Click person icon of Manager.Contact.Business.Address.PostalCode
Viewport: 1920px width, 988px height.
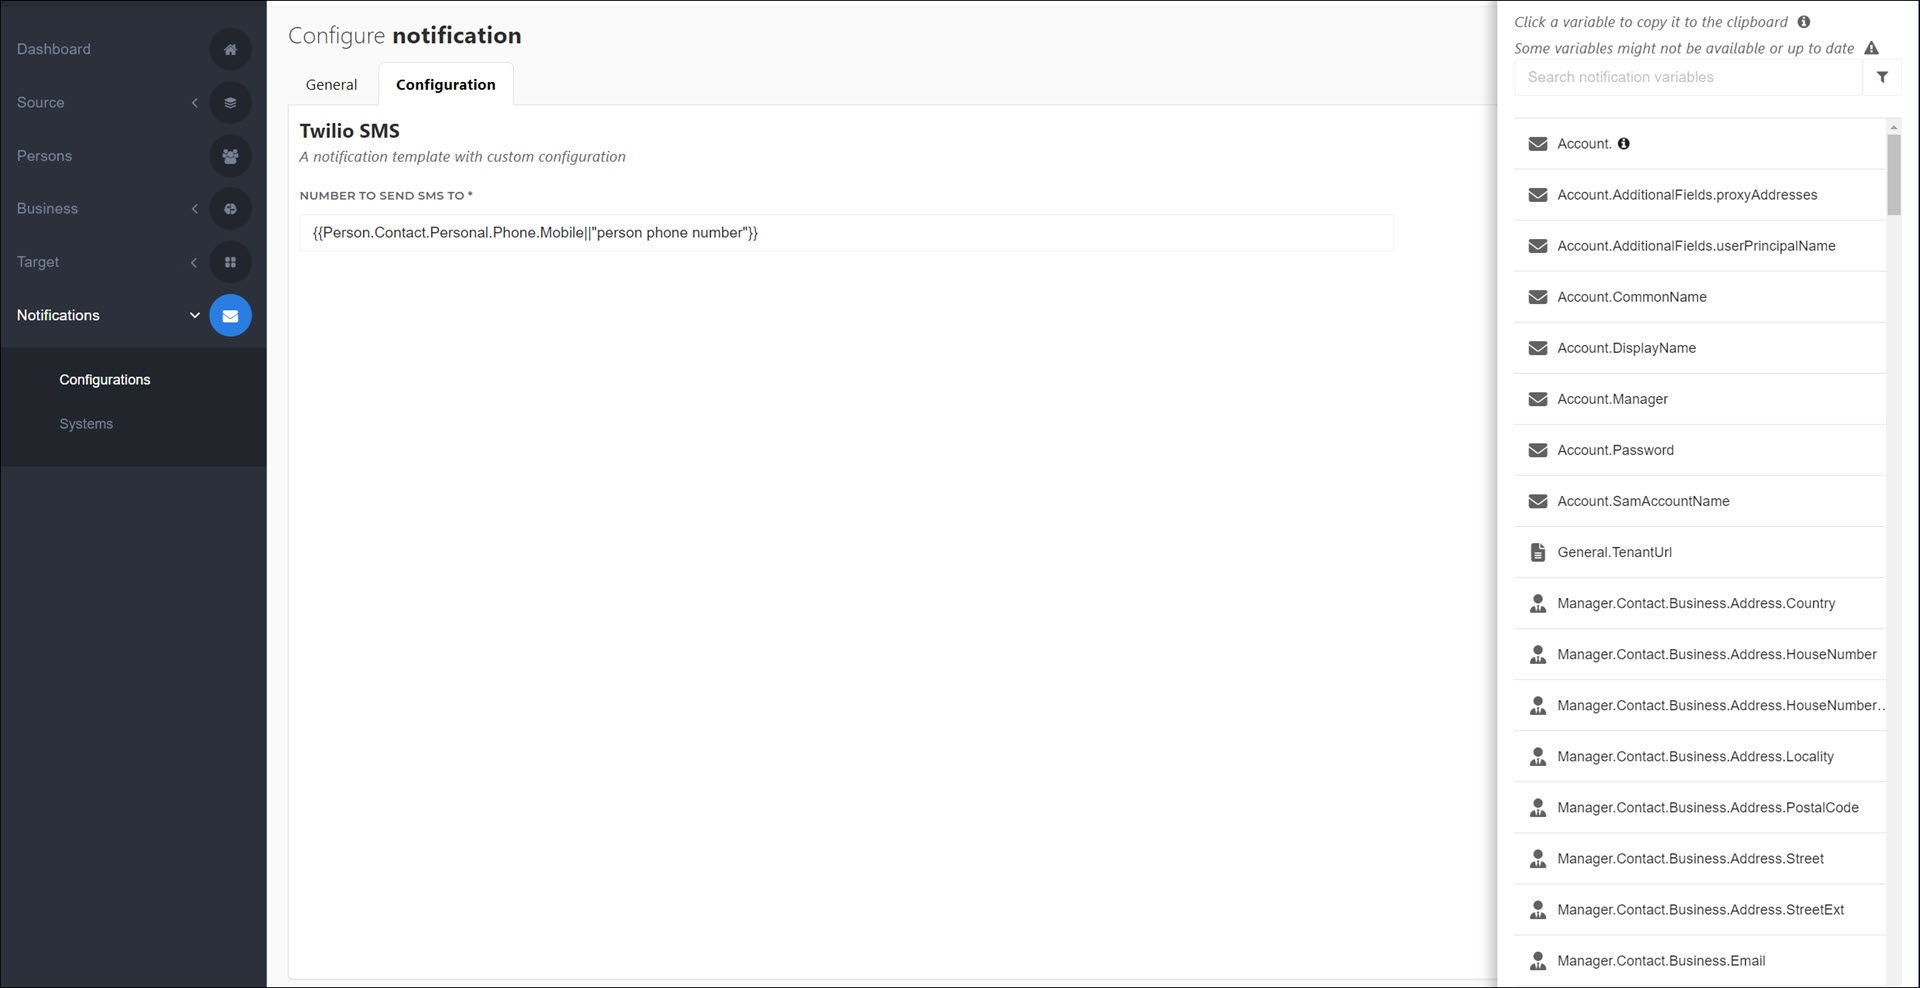(1538, 807)
